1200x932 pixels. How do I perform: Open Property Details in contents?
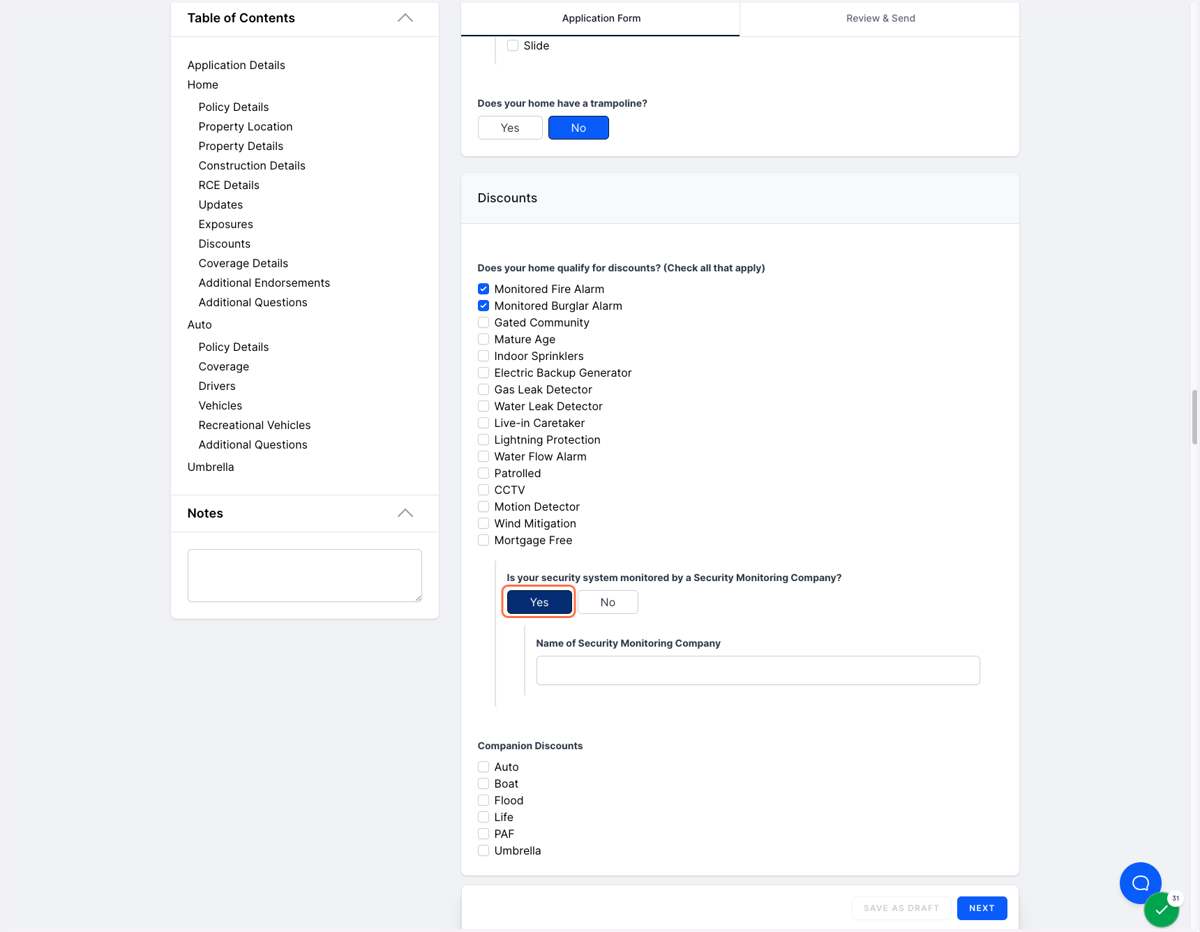pyautogui.click(x=240, y=146)
